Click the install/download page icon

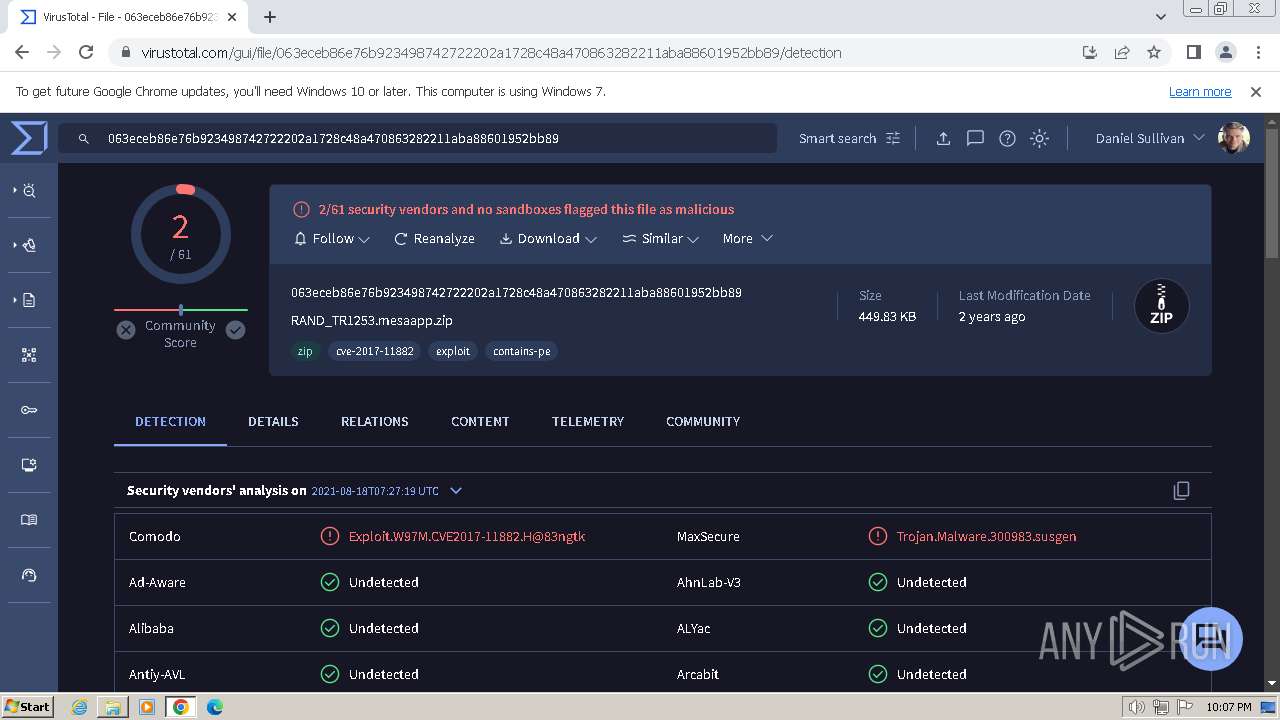pyautogui.click(x=1090, y=53)
